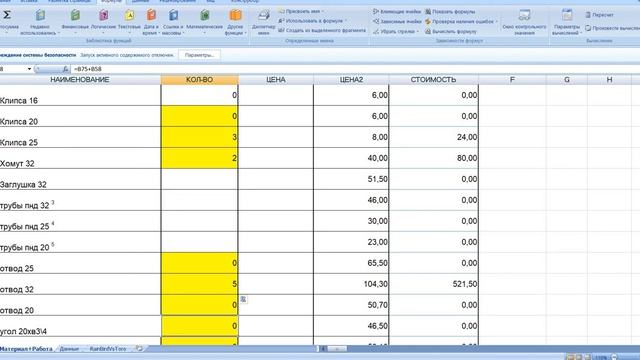Click the formula bar showing =B75+B58
Image resolution: width=640 pixels, height=360 pixels.
(x=355, y=69)
